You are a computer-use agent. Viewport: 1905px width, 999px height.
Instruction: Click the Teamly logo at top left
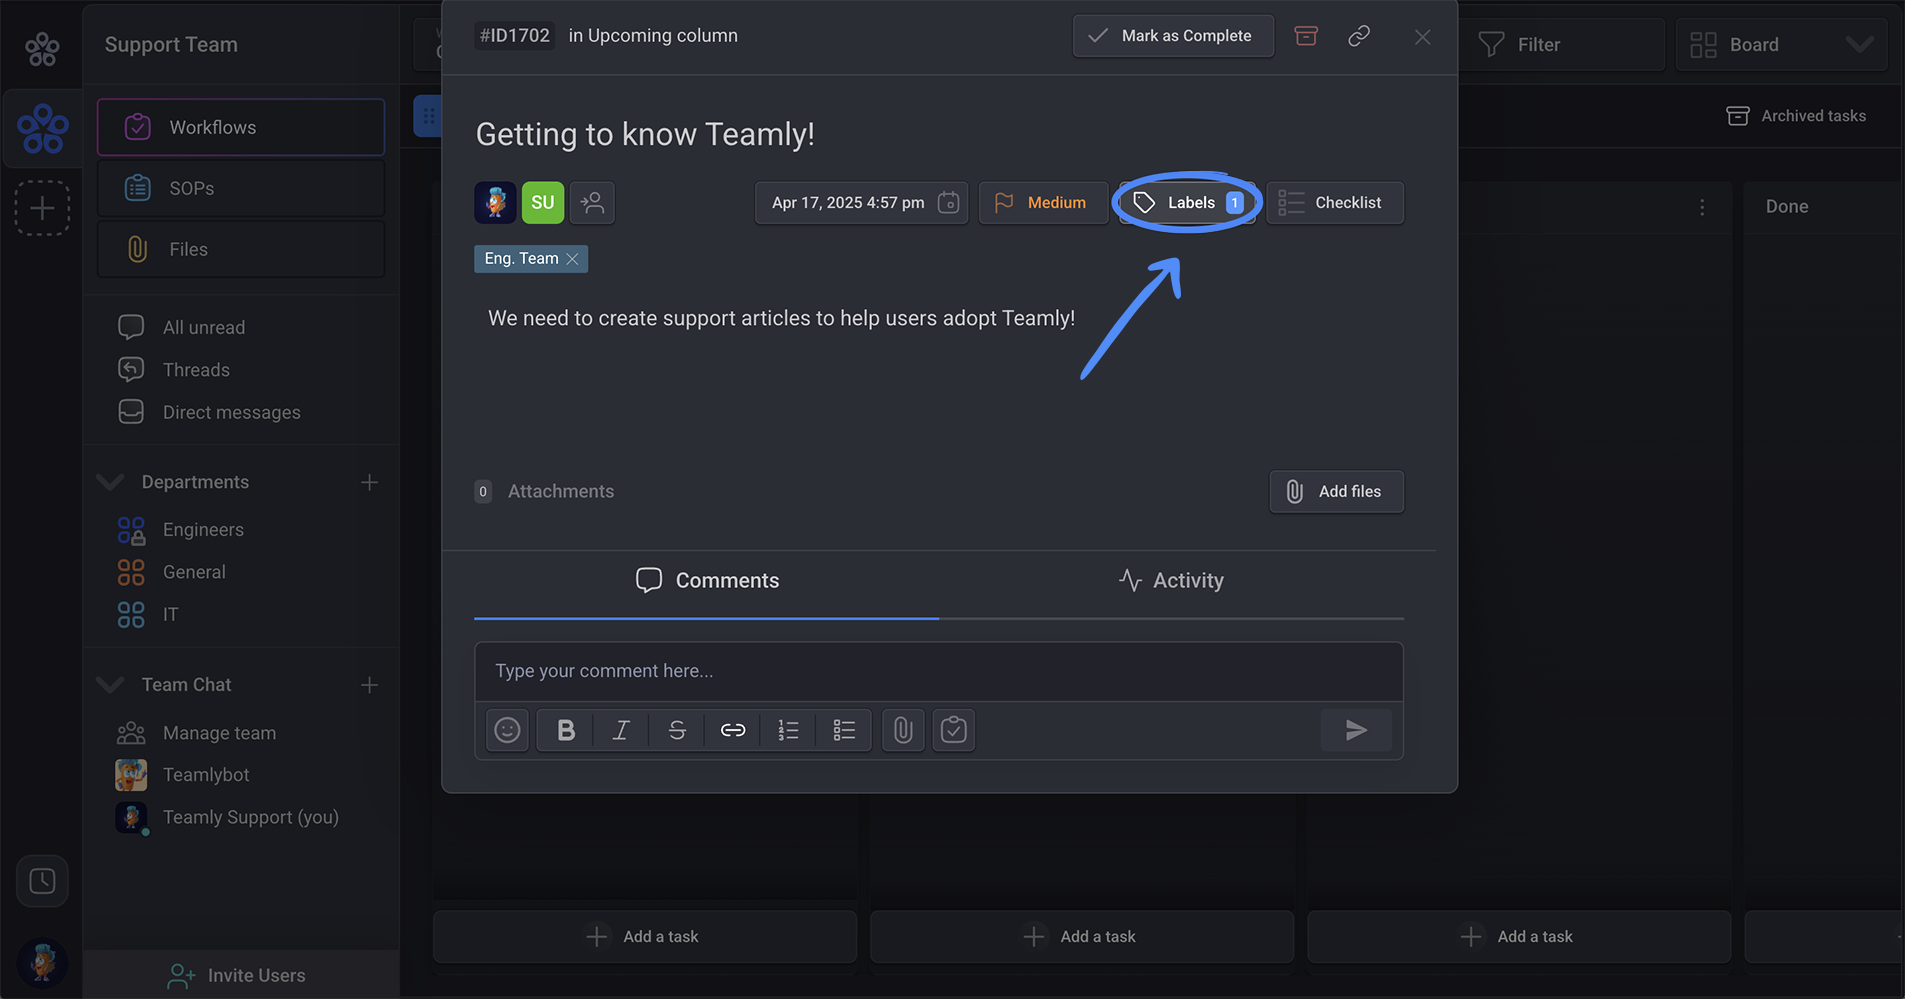[x=42, y=48]
